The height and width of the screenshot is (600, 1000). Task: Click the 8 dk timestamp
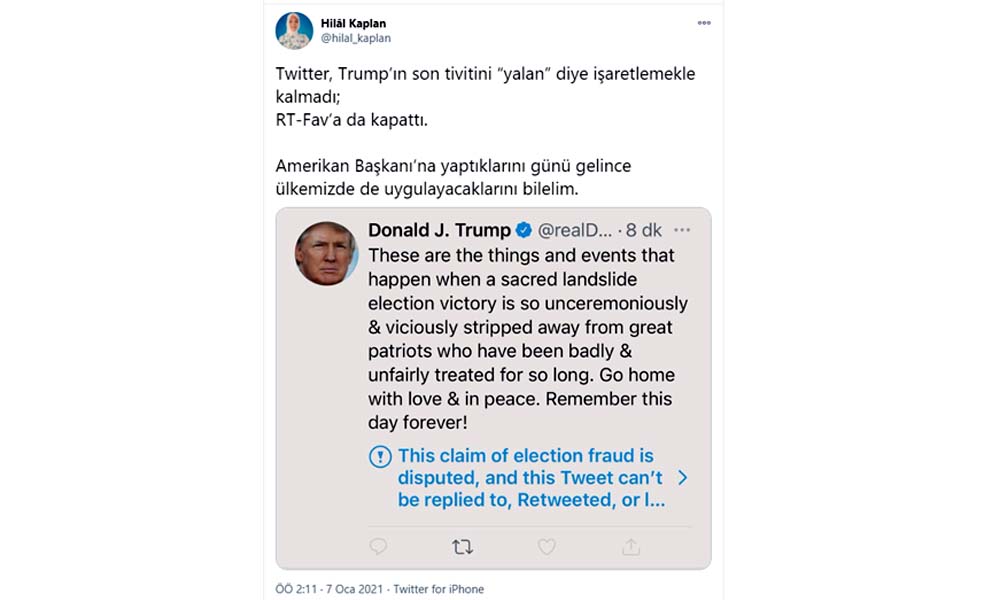point(646,230)
